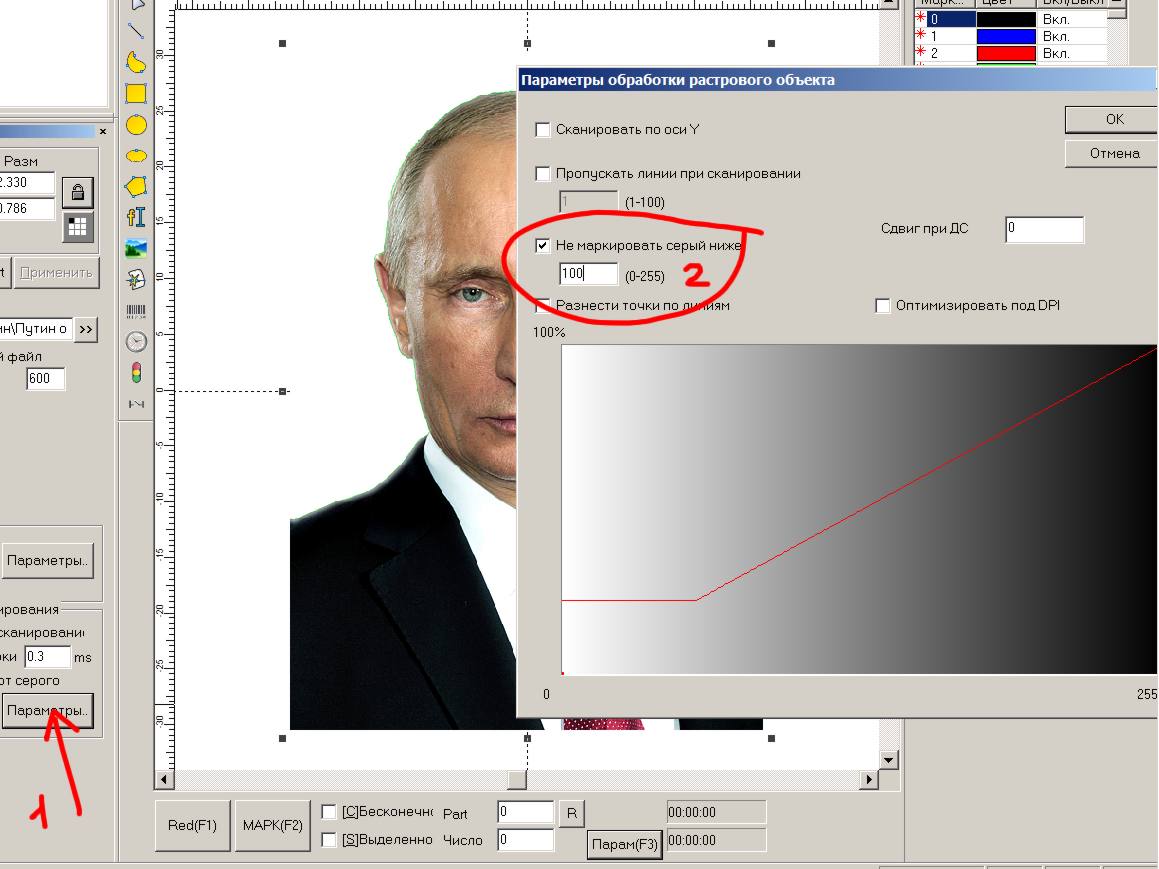Image resolution: width=1159 pixels, height=869 pixels.
Task: Enable 'Оптимизировать под DPI' checkbox
Action: pyautogui.click(x=882, y=306)
